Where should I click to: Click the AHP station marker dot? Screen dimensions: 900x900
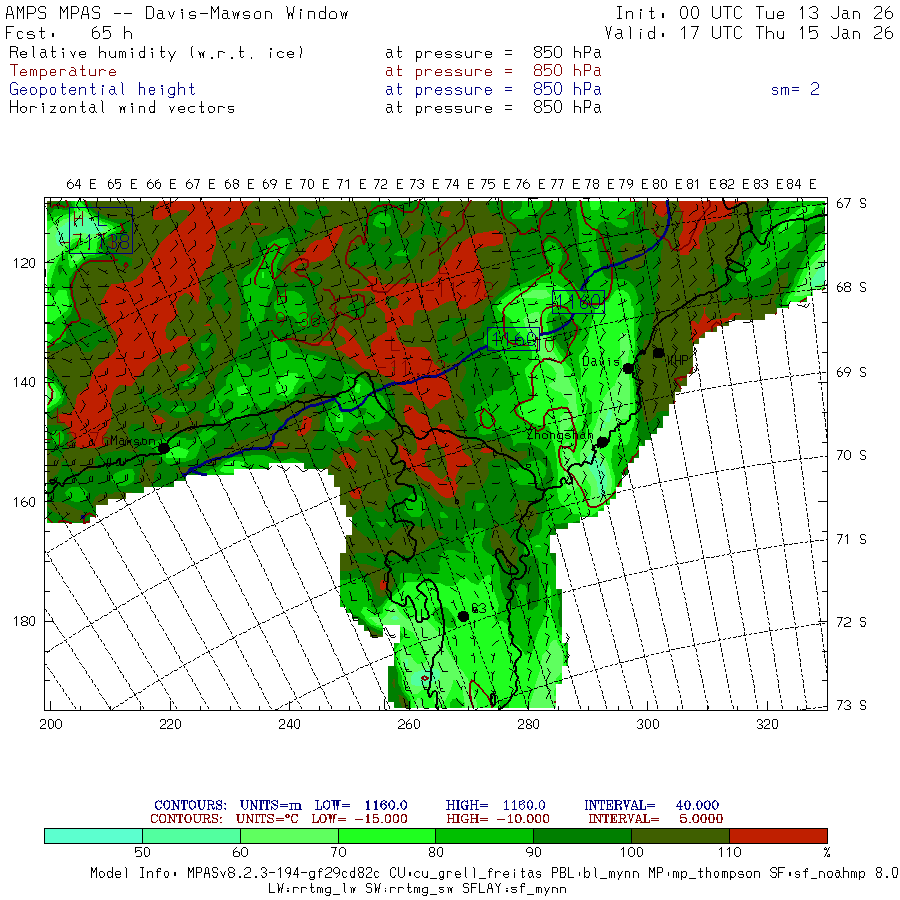click(x=658, y=353)
